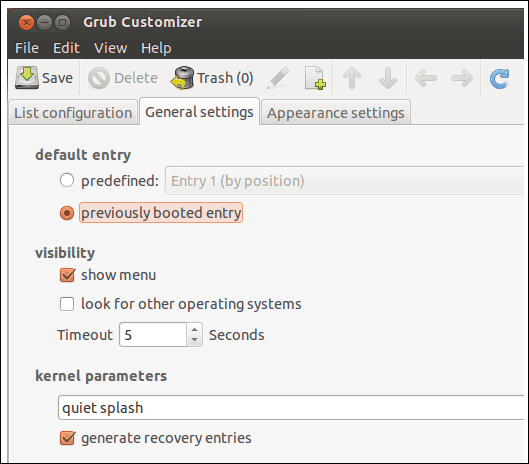The width and height of the screenshot is (529, 464).
Task: Click the blue reload icon
Action: coord(499,79)
